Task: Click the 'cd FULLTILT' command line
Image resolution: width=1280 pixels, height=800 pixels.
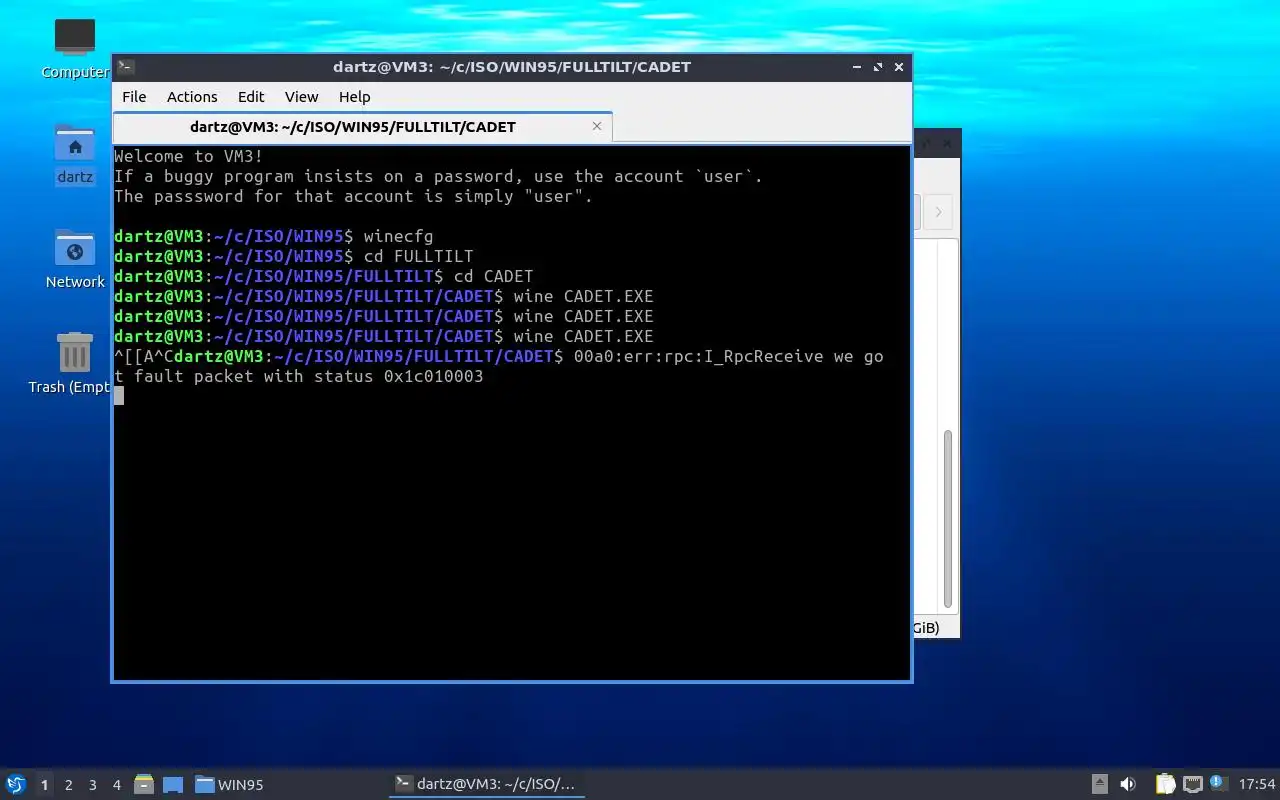Action: click(294, 256)
